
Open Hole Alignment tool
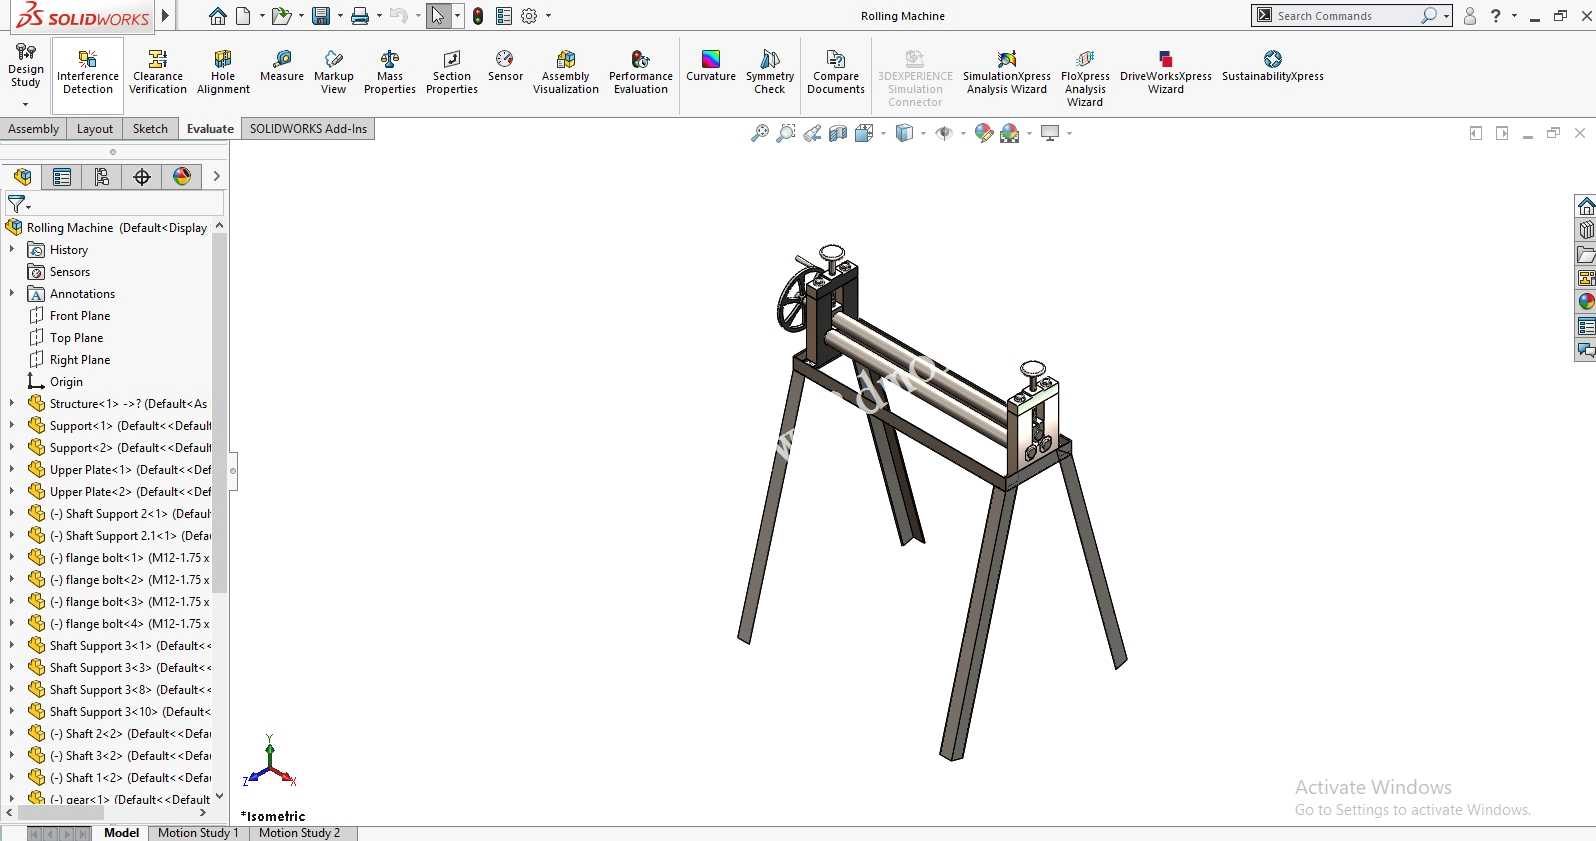point(223,71)
